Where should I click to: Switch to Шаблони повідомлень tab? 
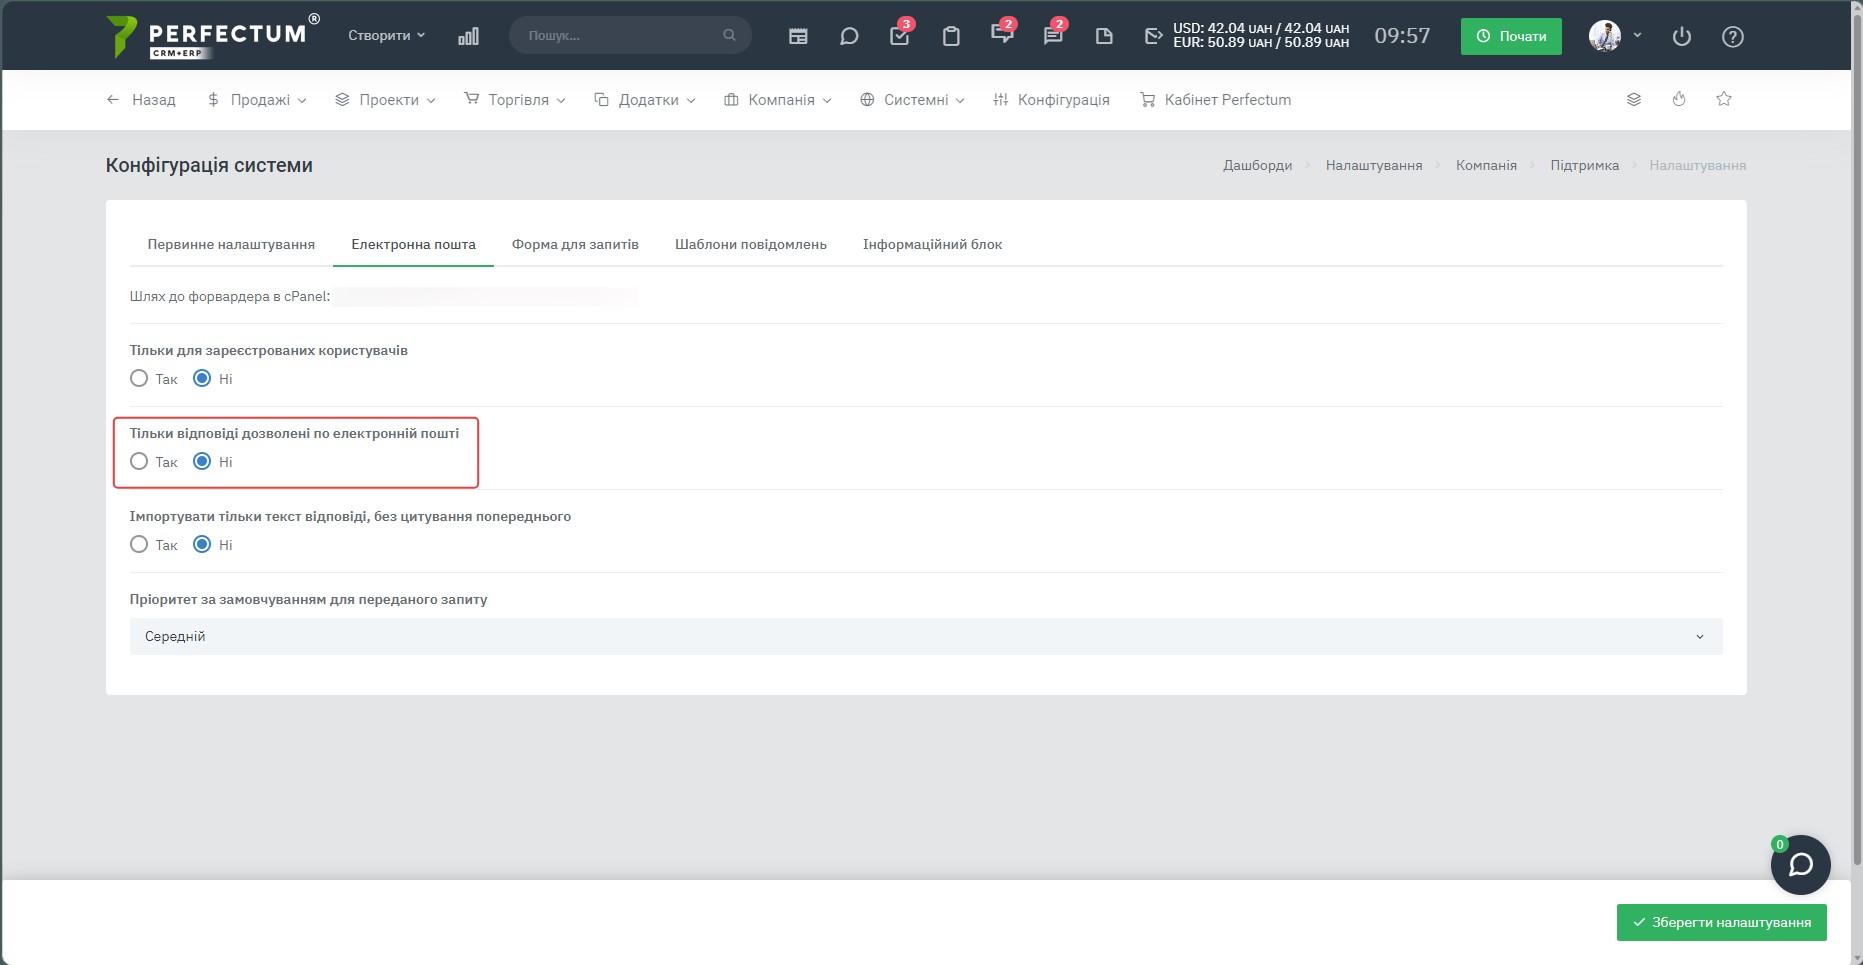(751, 244)
